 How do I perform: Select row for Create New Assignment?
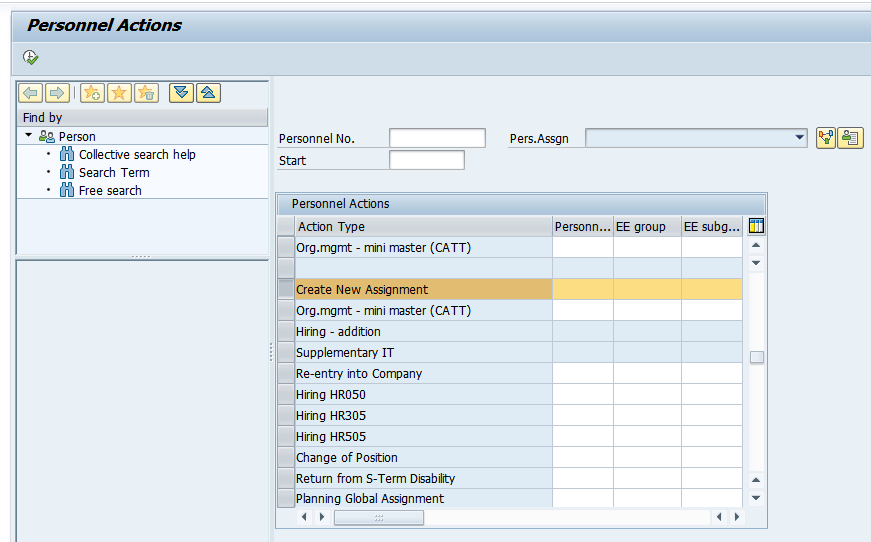click(285, 290)
